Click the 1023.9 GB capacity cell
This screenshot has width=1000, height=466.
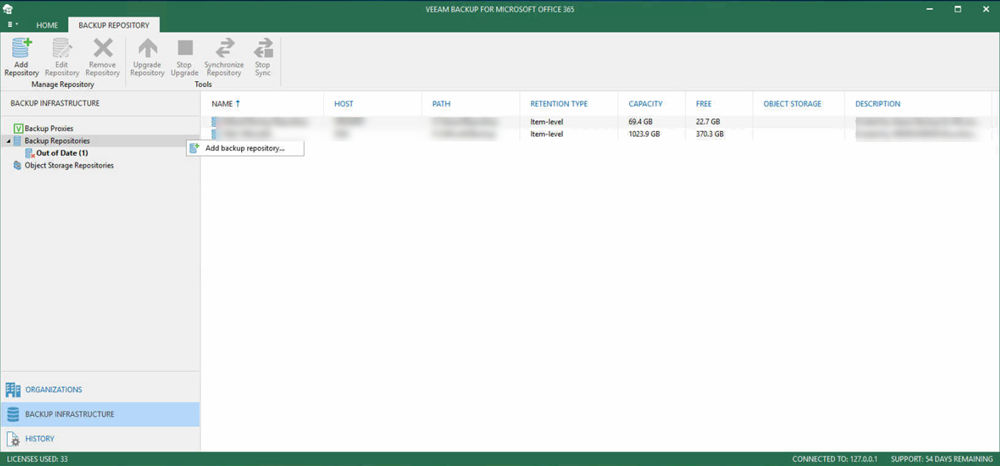tap(644, 134)
